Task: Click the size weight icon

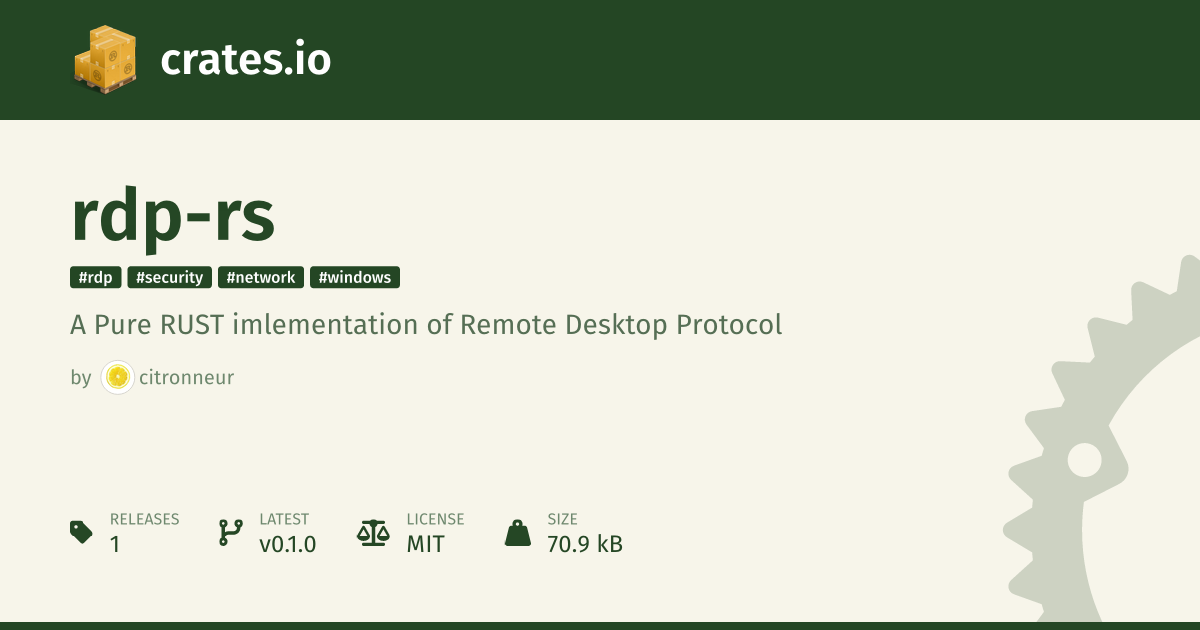Action: [x=518, y=532]
